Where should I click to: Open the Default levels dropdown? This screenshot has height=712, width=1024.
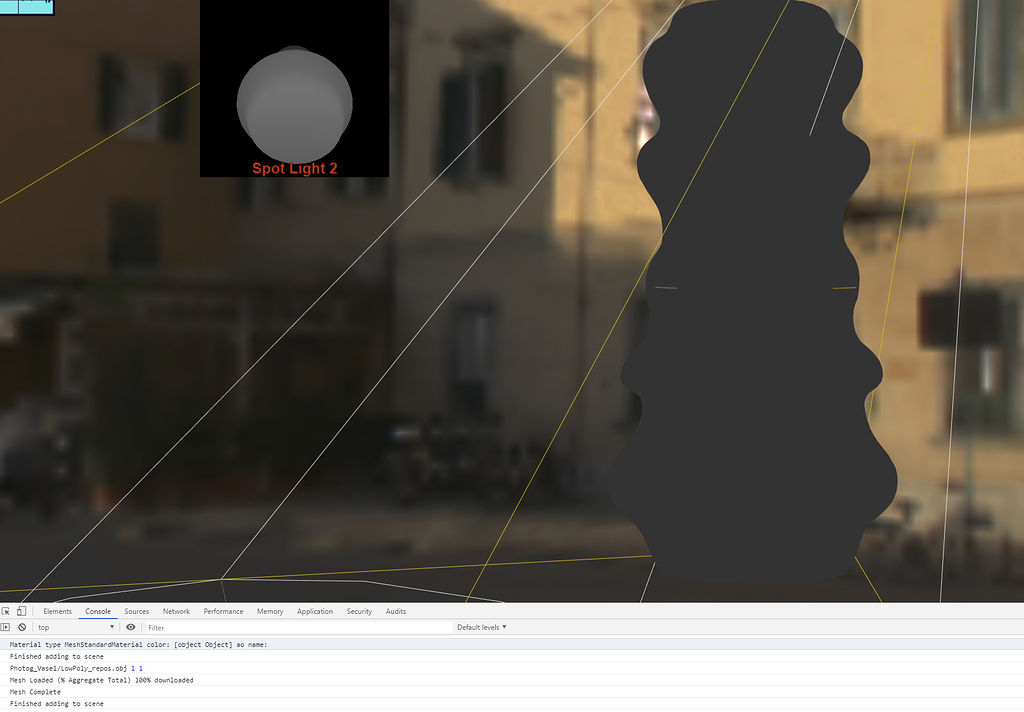(481, 627)
